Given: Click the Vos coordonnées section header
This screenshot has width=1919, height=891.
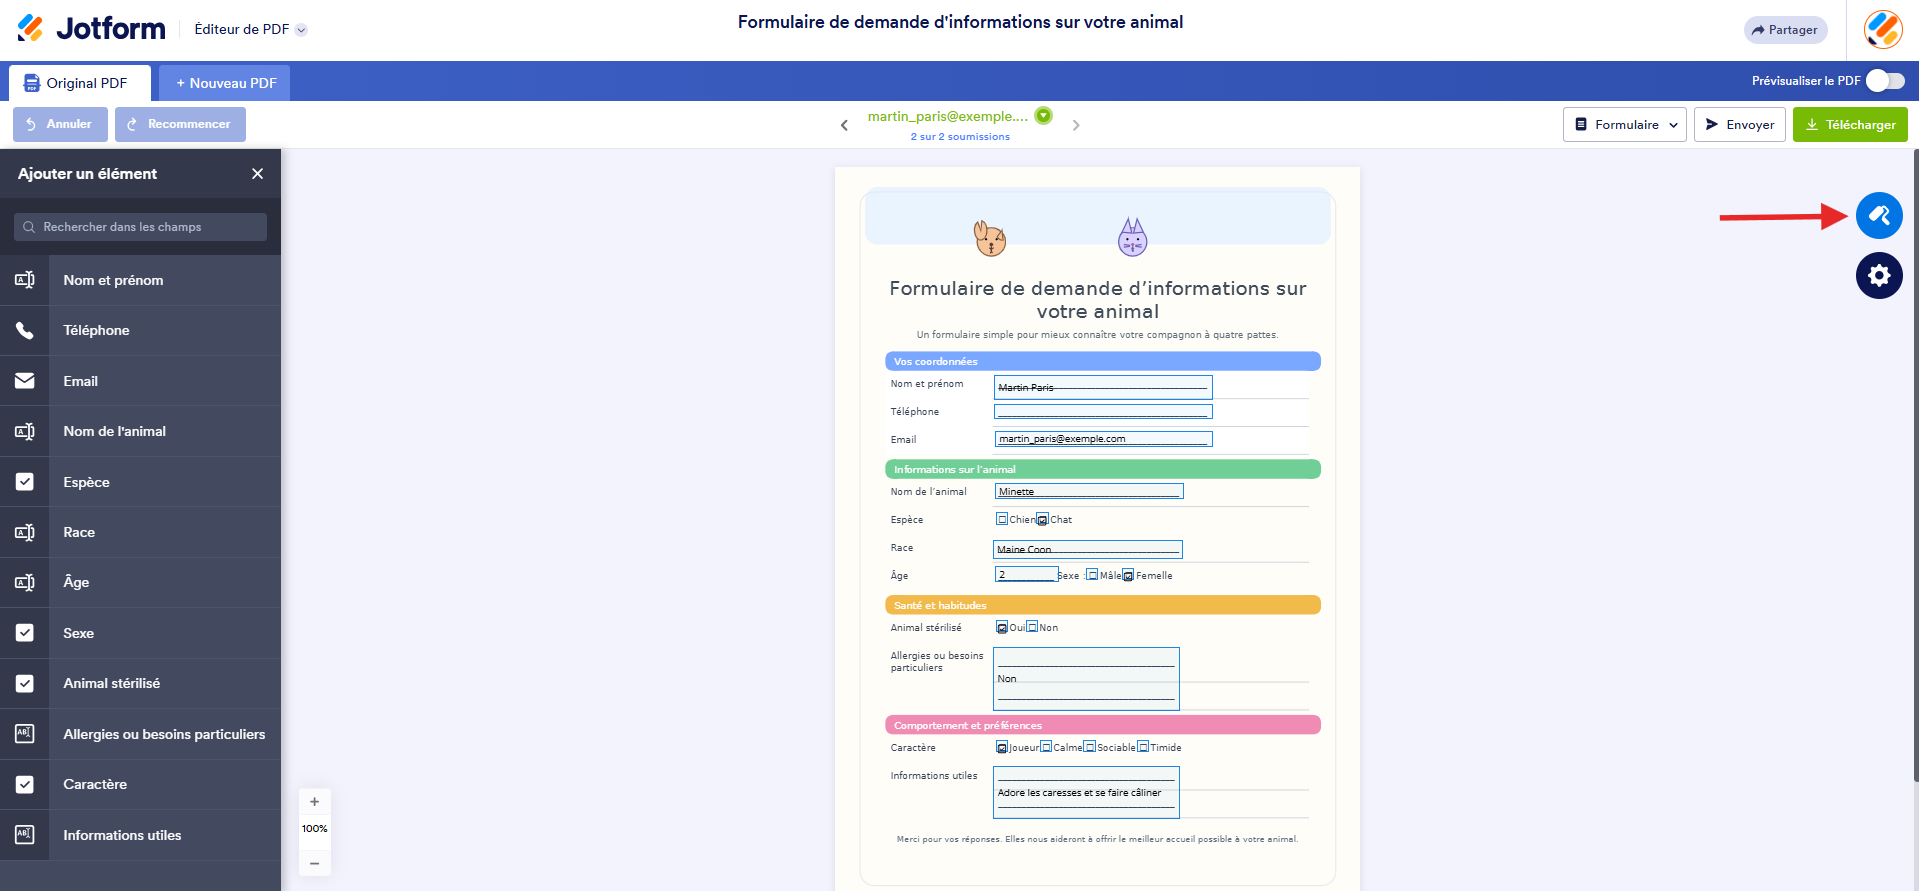Looking at the screenshot, I should [1103, 361].
